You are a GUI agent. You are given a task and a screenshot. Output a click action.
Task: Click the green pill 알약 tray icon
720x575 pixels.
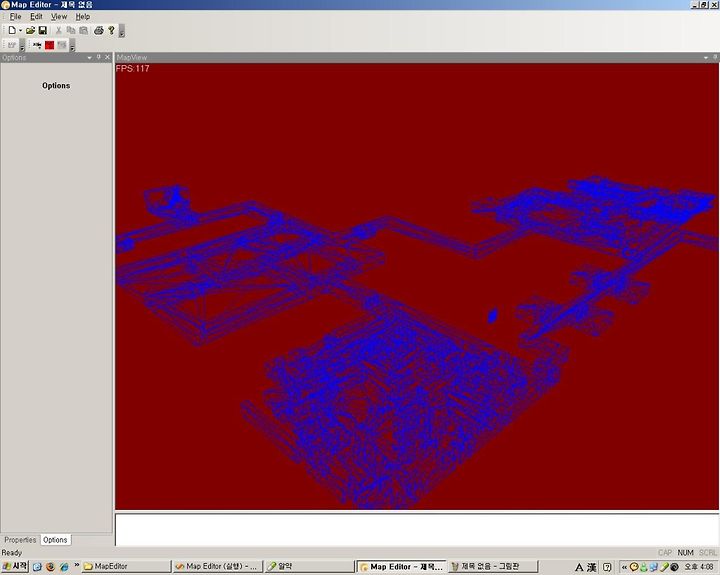pos(664,567)
